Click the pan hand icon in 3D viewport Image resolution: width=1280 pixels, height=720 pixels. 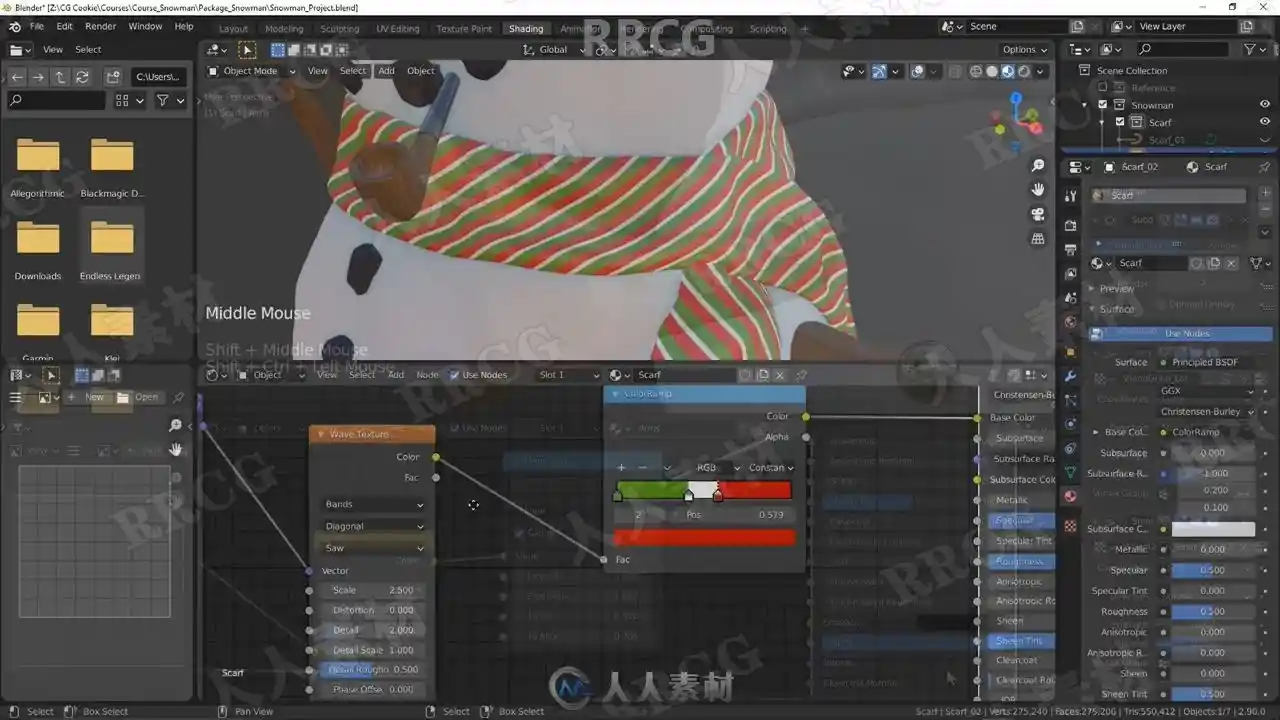pos(1038,190)
